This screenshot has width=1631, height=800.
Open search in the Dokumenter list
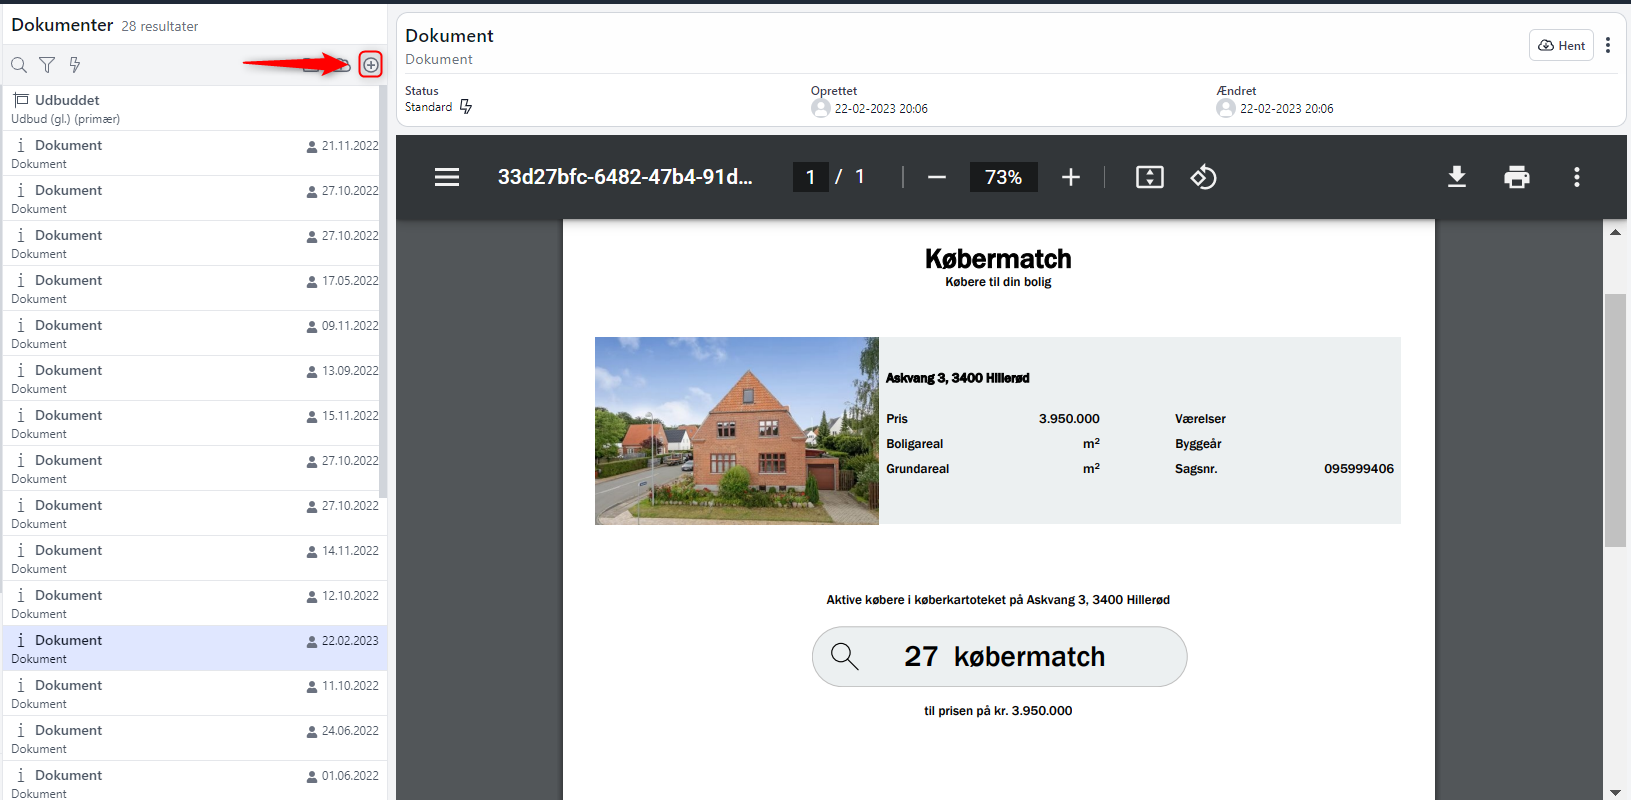coord(19,65)
